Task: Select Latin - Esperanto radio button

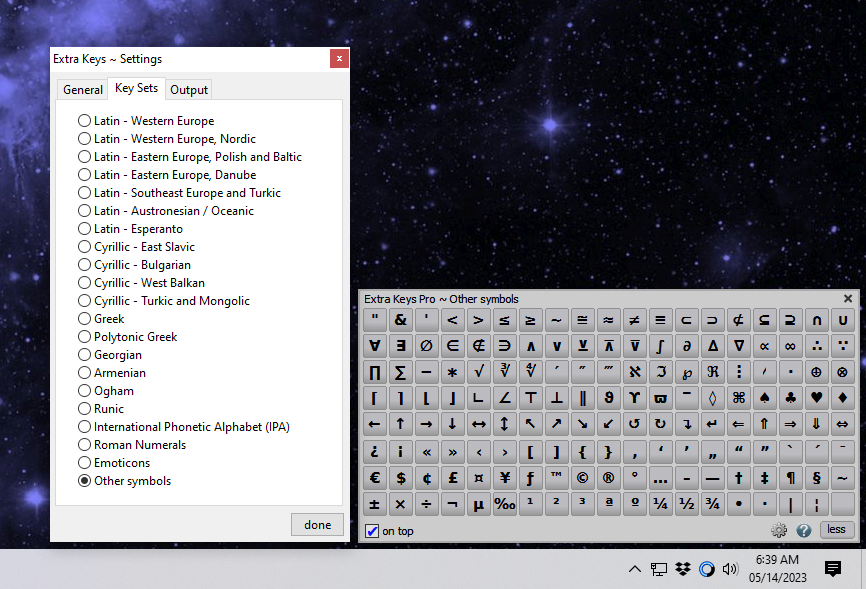Action: click(x=130, y=229)
